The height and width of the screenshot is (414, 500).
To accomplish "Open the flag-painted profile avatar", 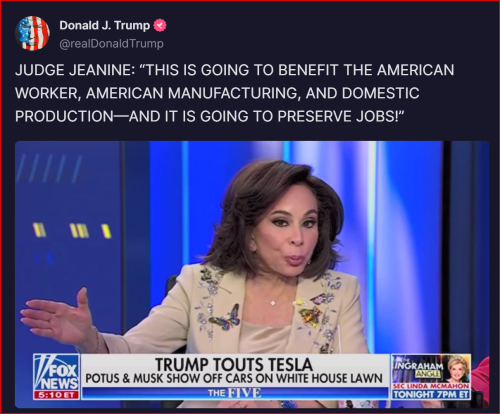I will [32, 33].
